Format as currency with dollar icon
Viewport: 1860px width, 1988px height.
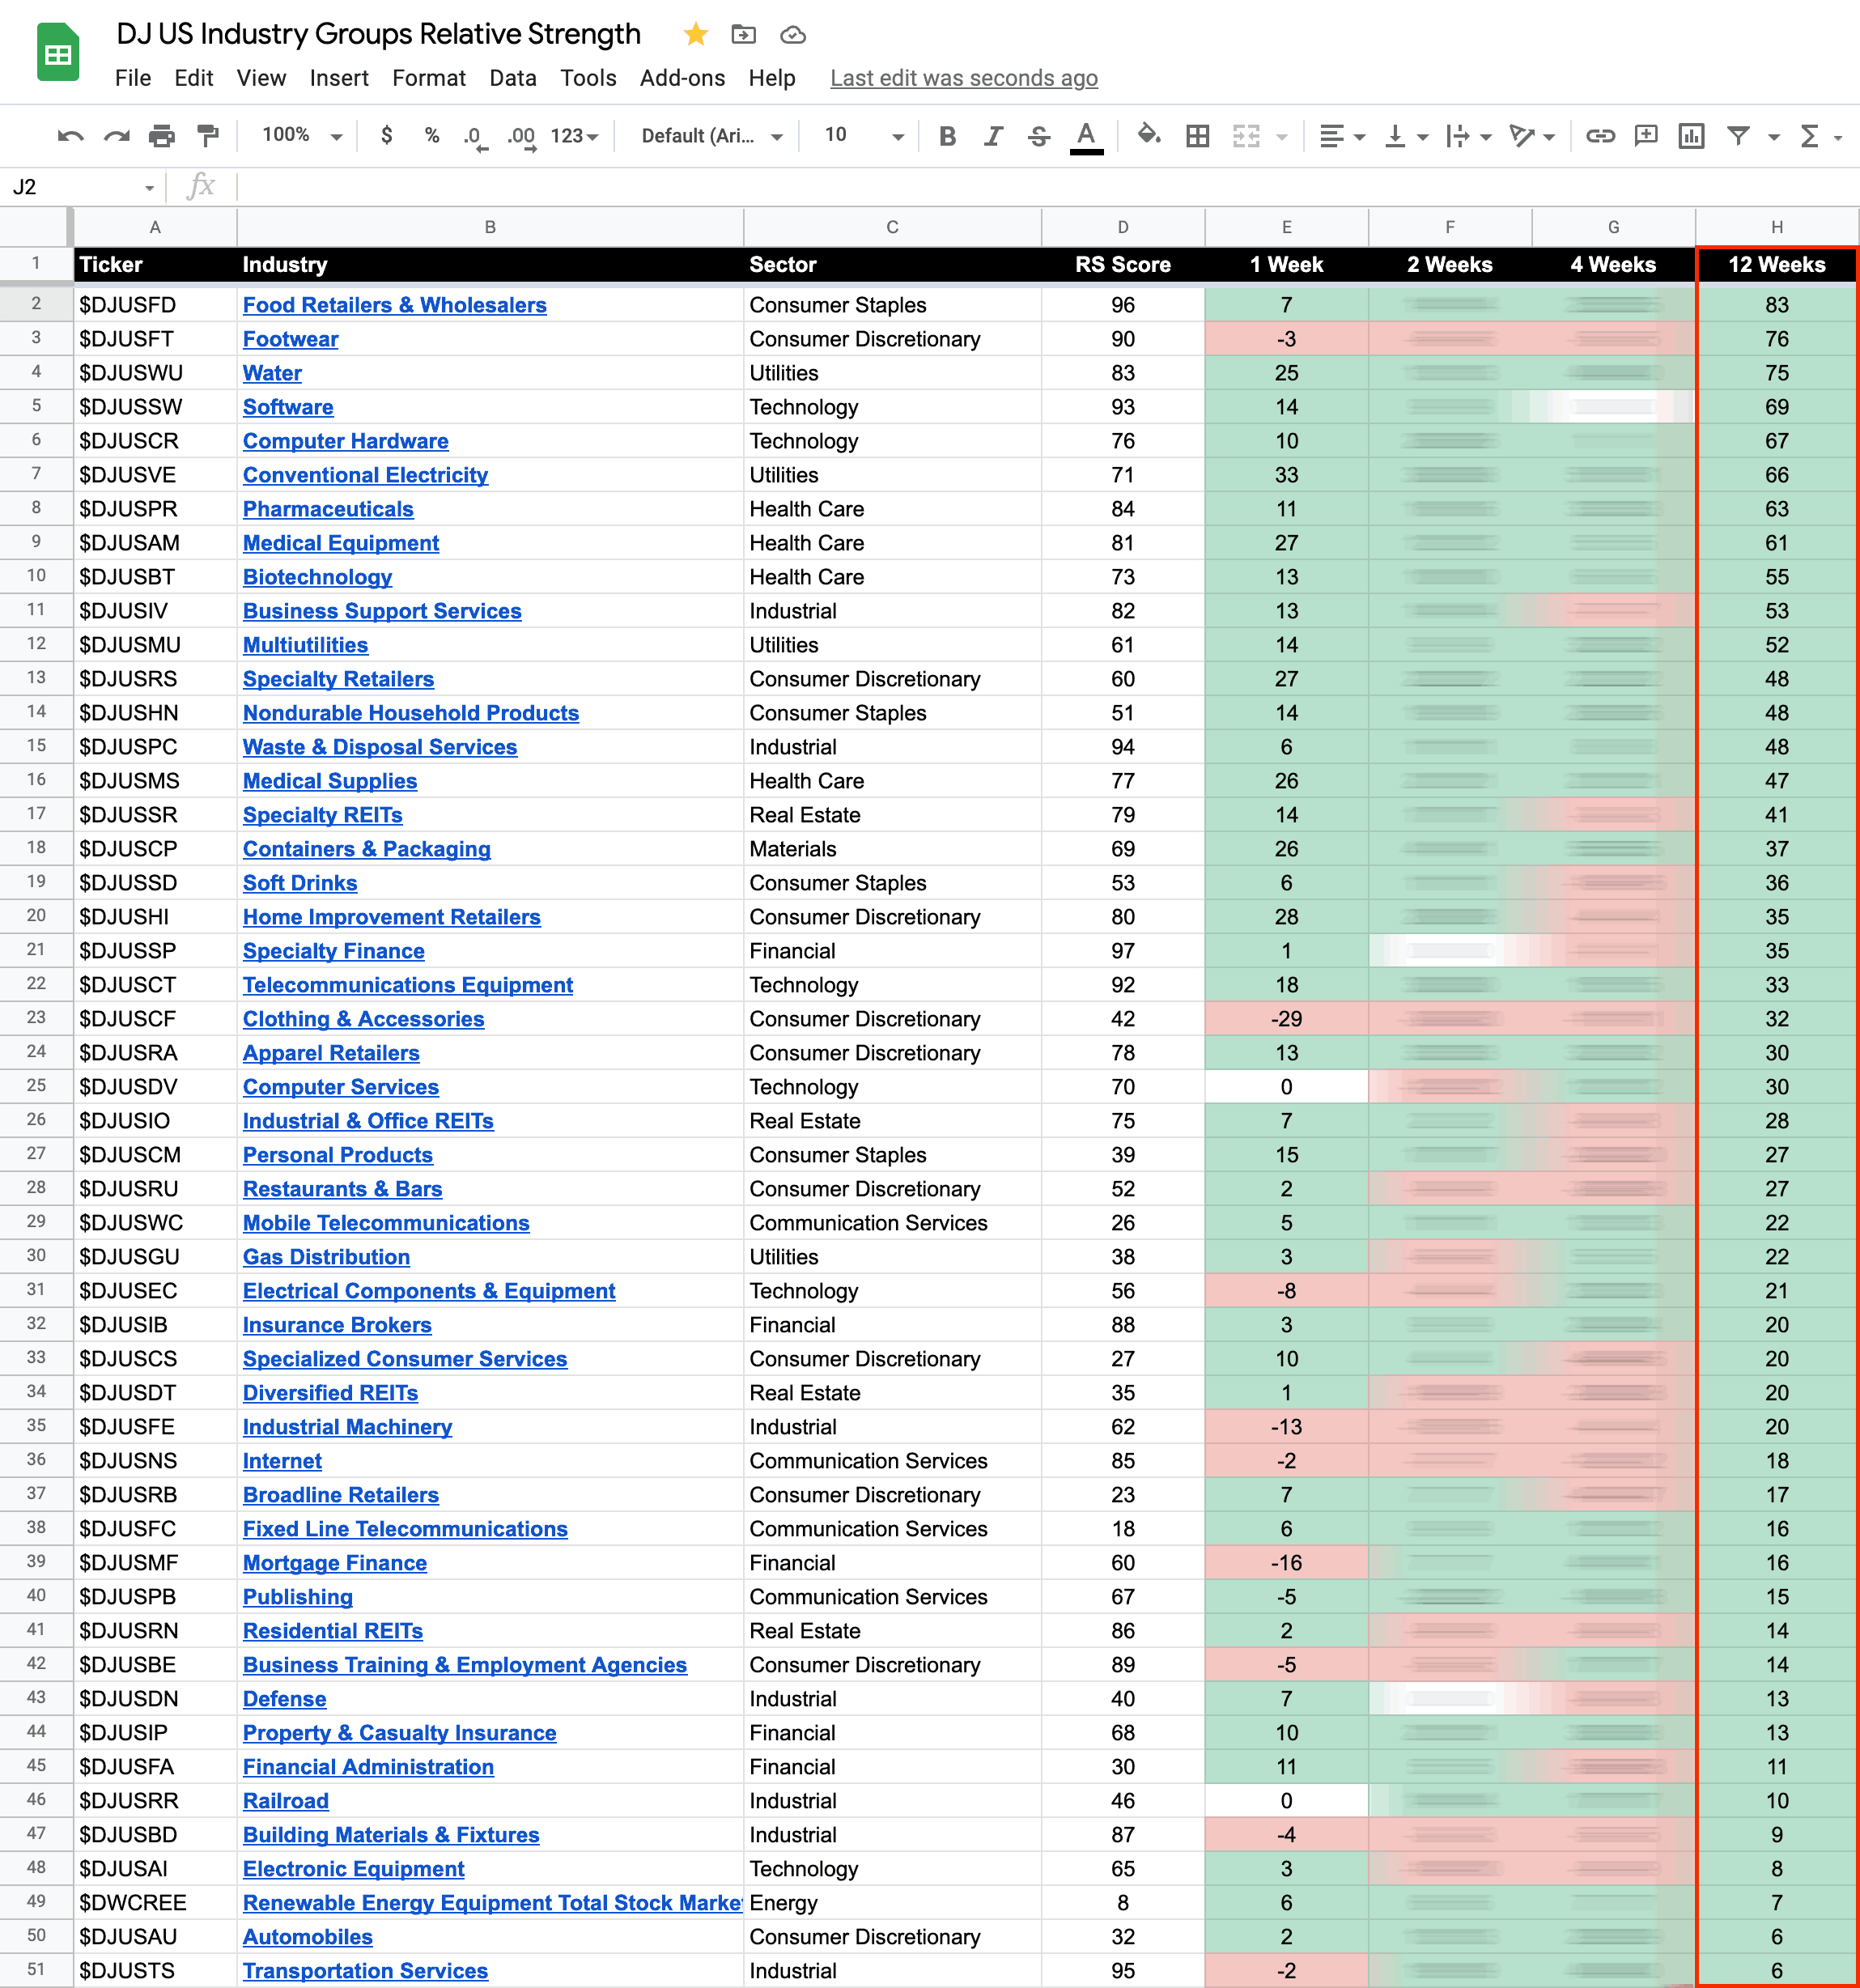[x=387, y=135]
